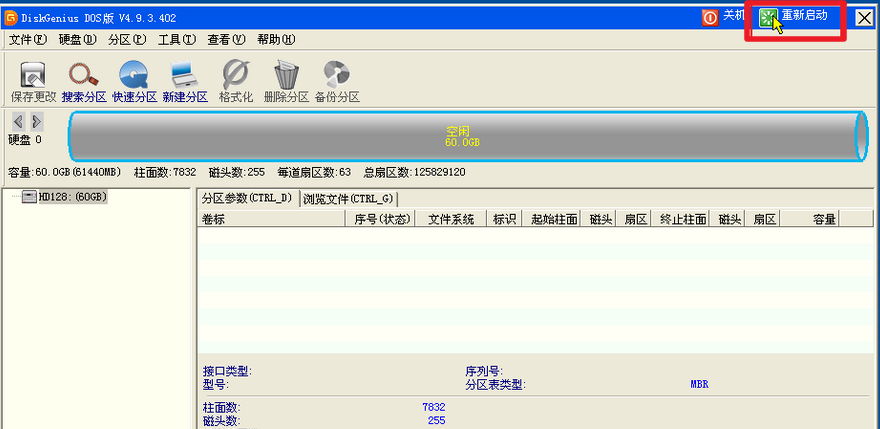880x429 pixels.
Task: Open Quick Partition (快速分区) tool
Action: tap(134, 75)
